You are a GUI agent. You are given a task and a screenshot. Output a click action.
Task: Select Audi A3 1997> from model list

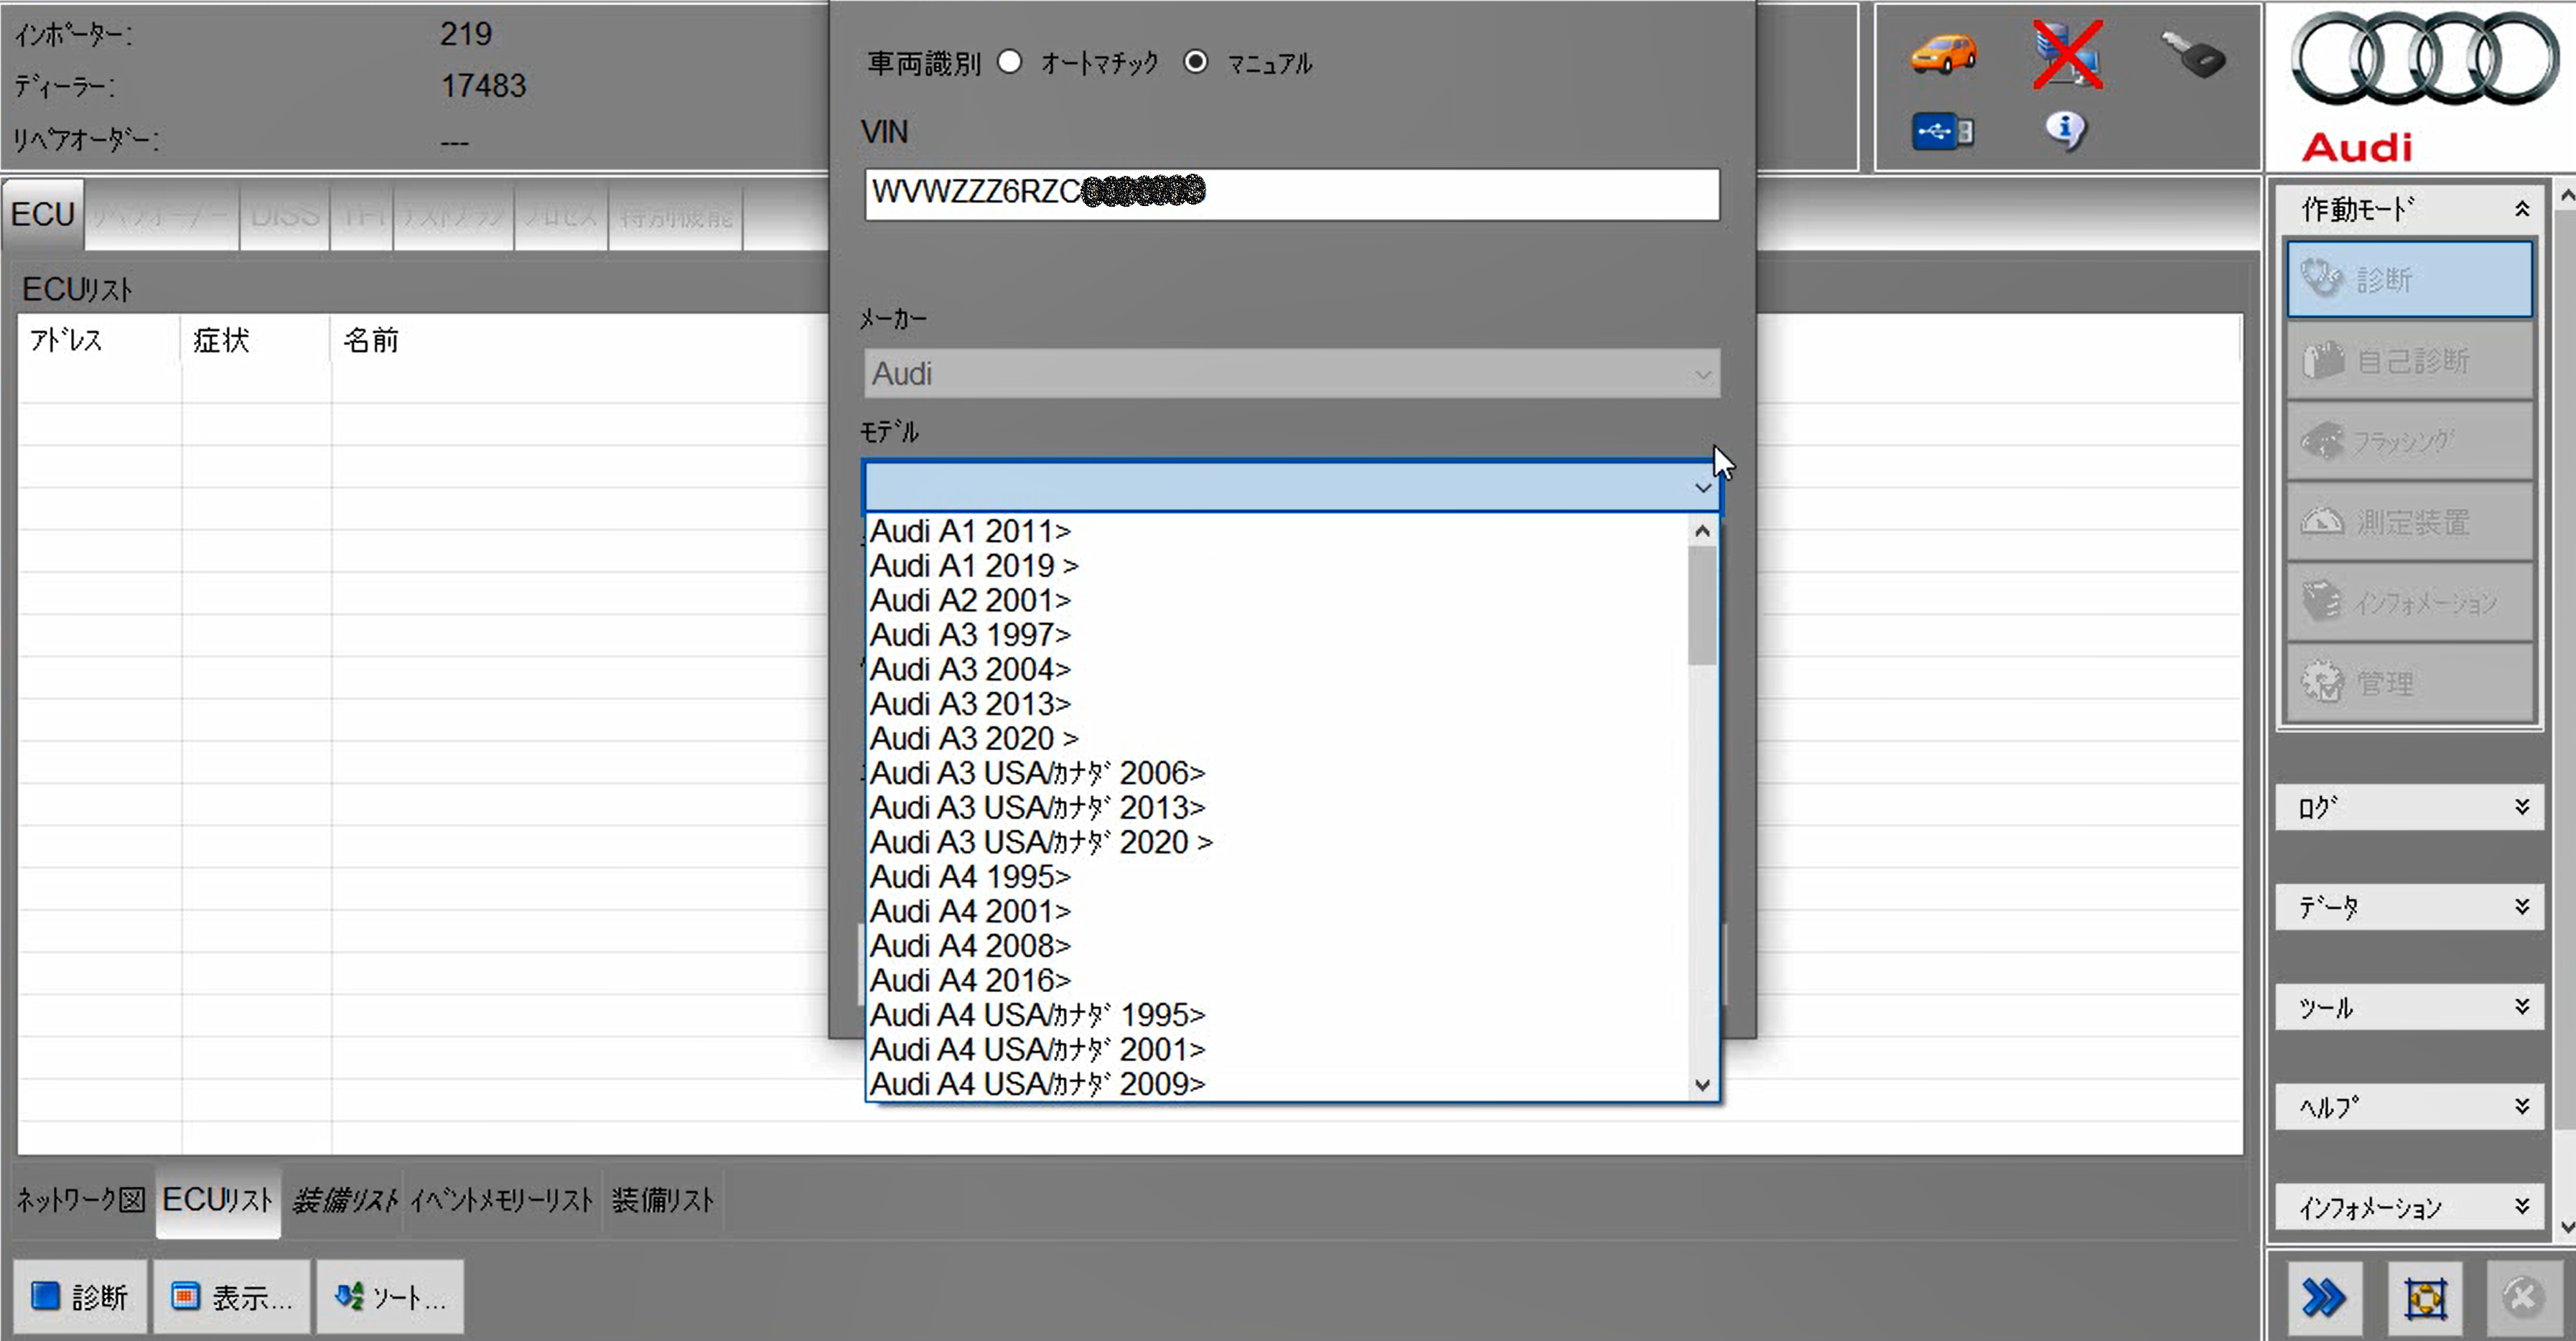point(1277,635)
